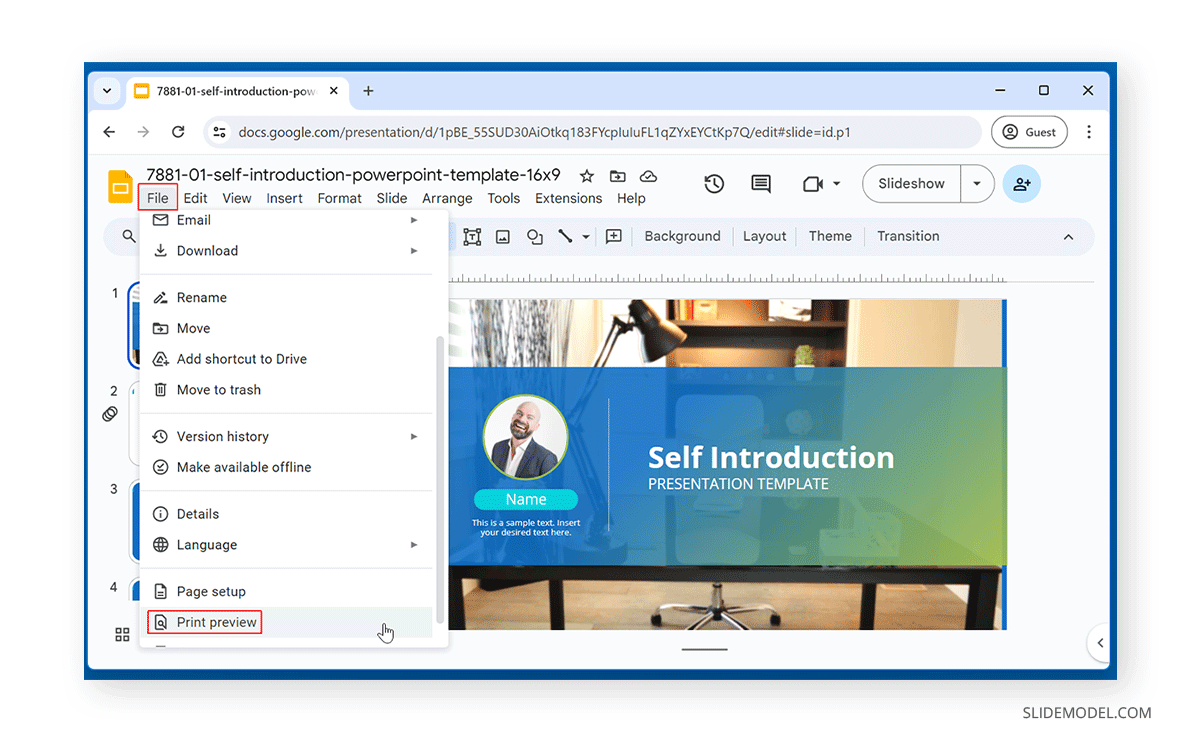Star the presentation

point(587,175)
